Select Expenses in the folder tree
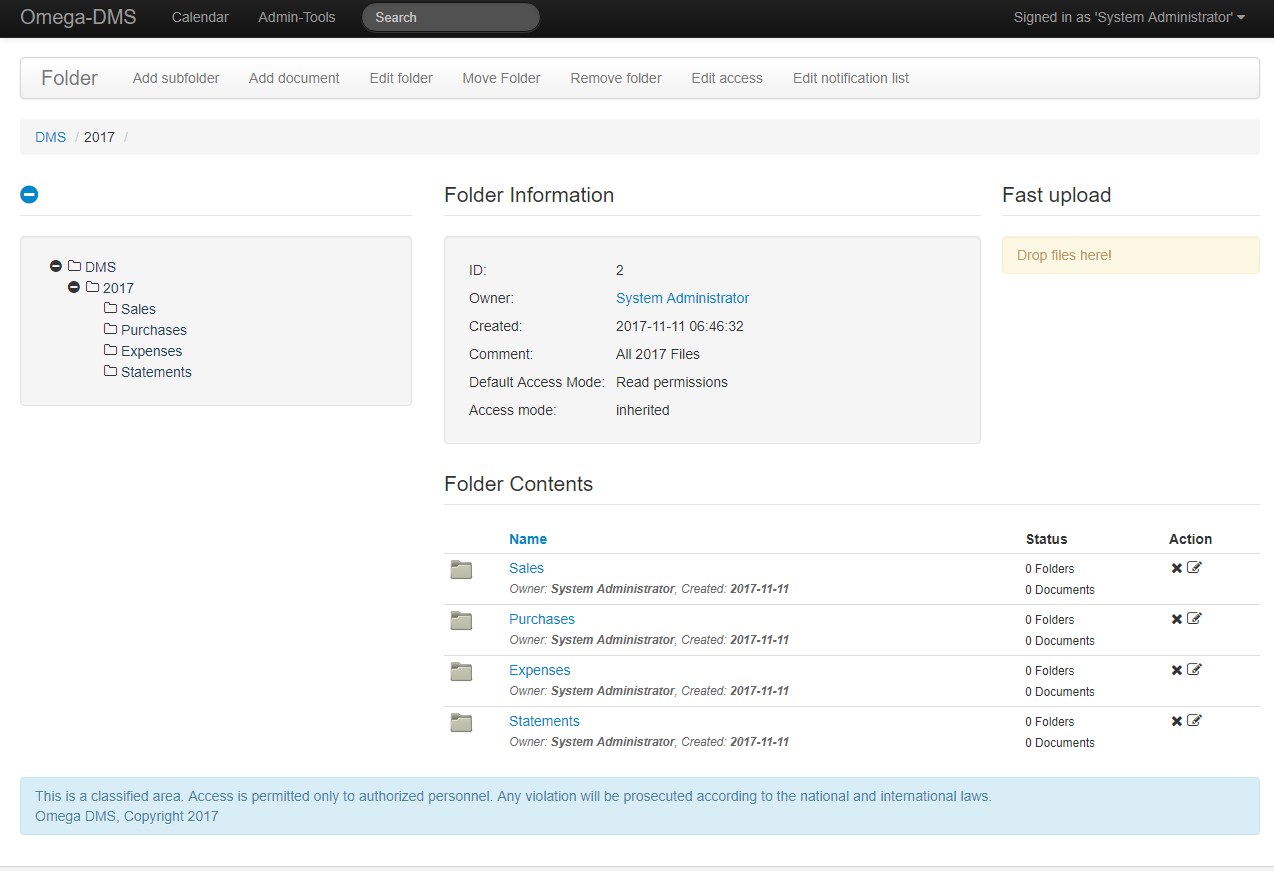The height and width of the screenshot is (871, 1274). (152, 351)
